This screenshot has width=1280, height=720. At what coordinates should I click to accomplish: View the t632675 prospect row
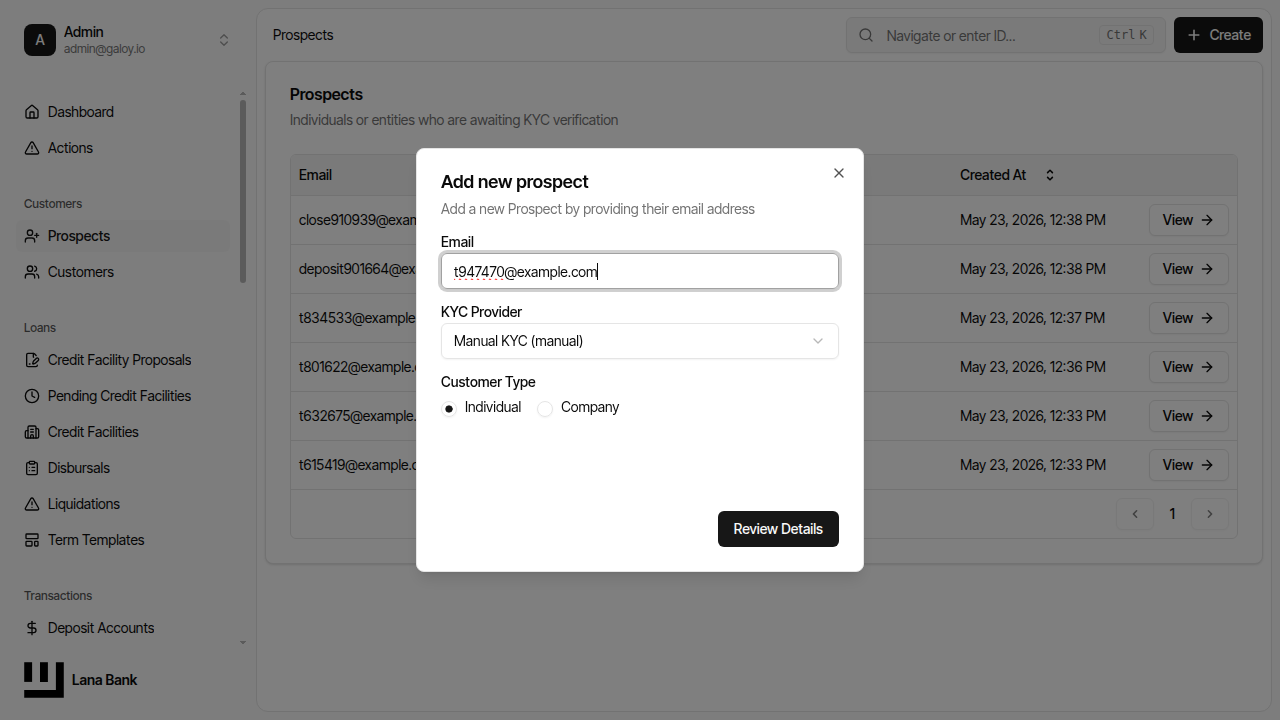[1189, 416]
